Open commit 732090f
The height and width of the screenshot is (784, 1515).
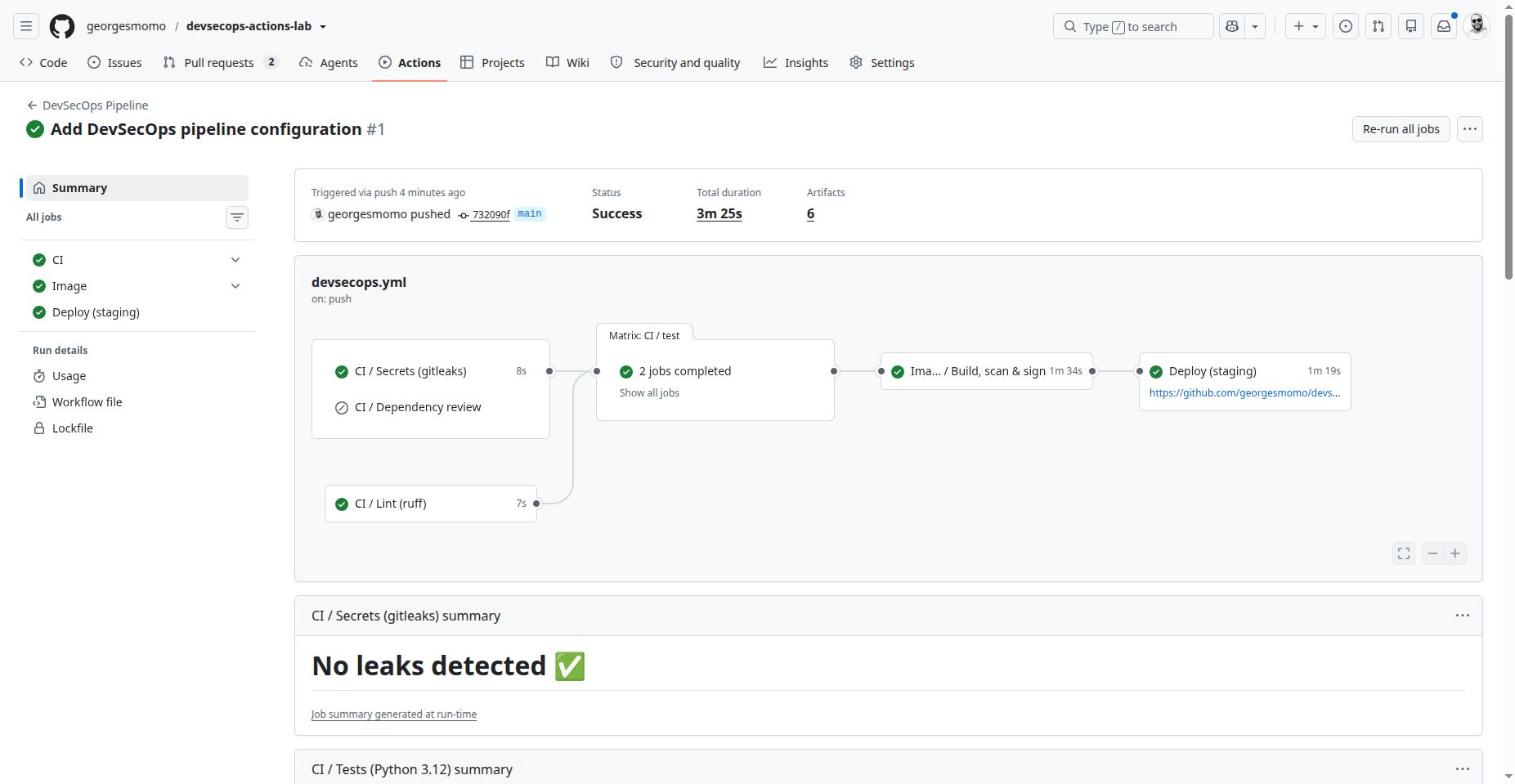pos(490,214)
